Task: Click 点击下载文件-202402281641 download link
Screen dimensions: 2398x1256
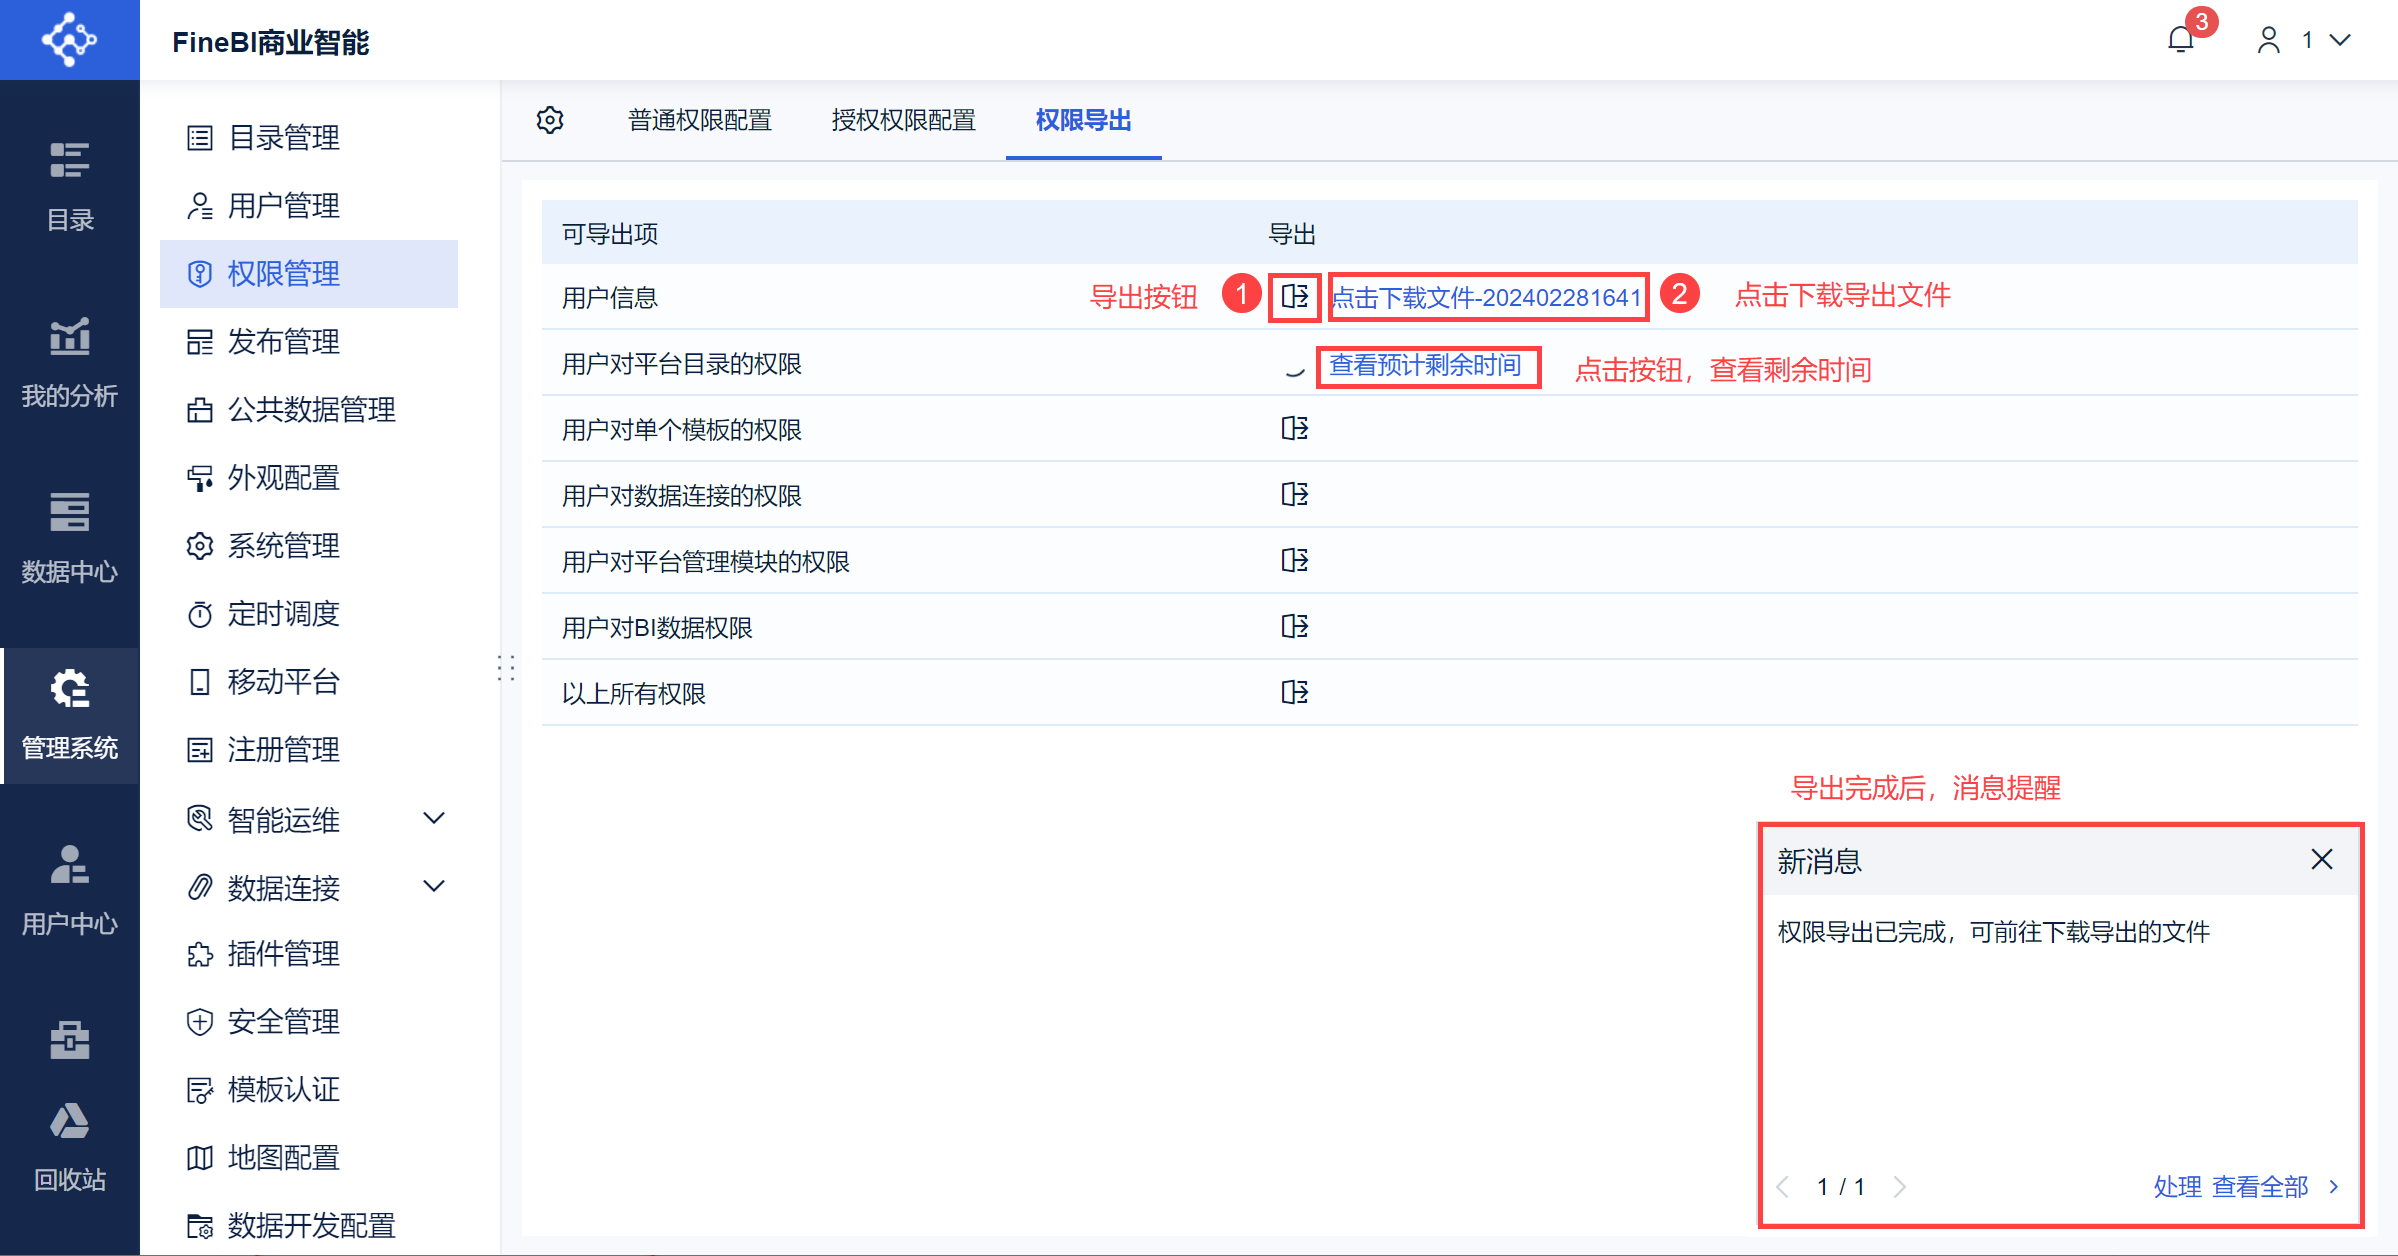Action: coord(1486,297)
